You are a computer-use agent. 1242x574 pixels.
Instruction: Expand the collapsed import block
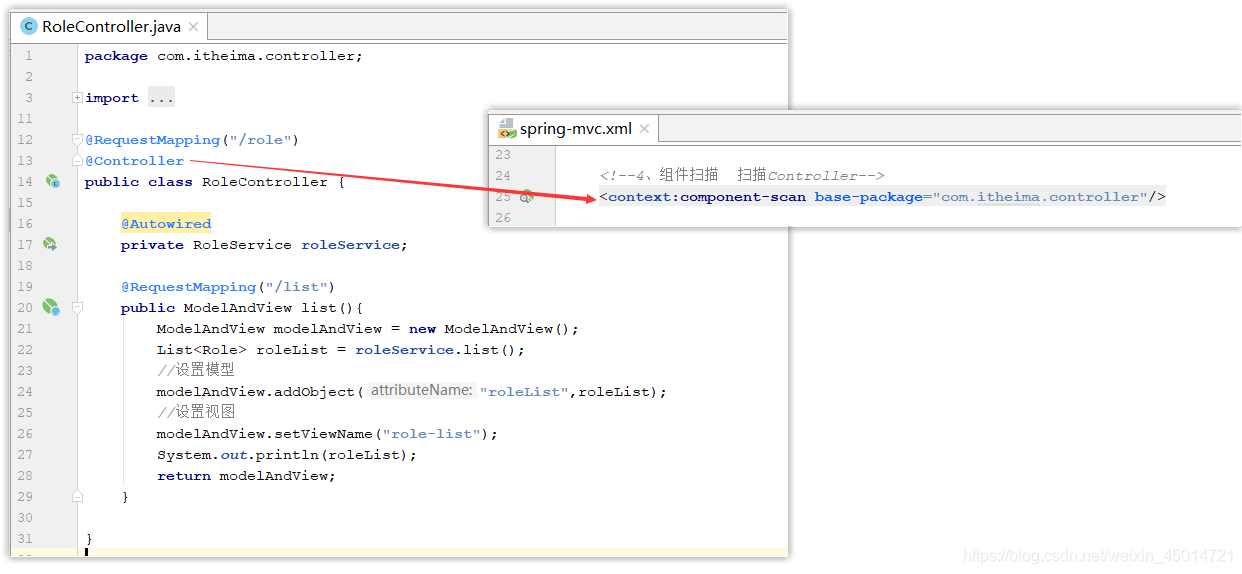tap(77, 98)
